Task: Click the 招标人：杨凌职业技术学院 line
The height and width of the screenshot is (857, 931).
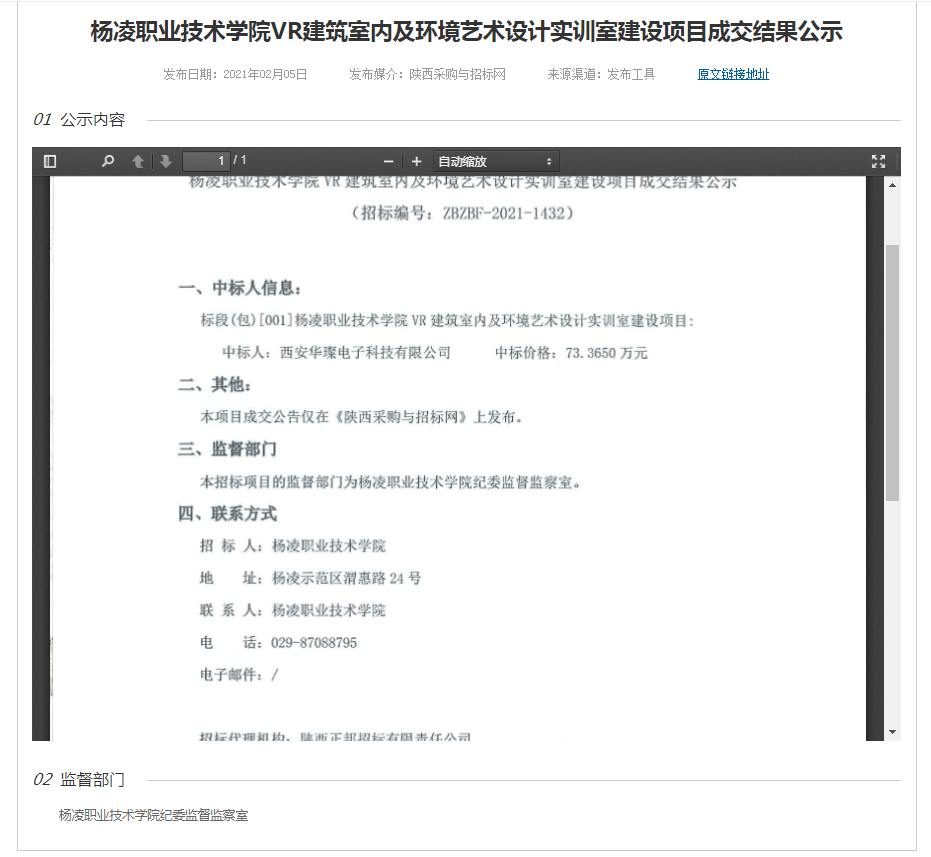Action: coord(293,546)
